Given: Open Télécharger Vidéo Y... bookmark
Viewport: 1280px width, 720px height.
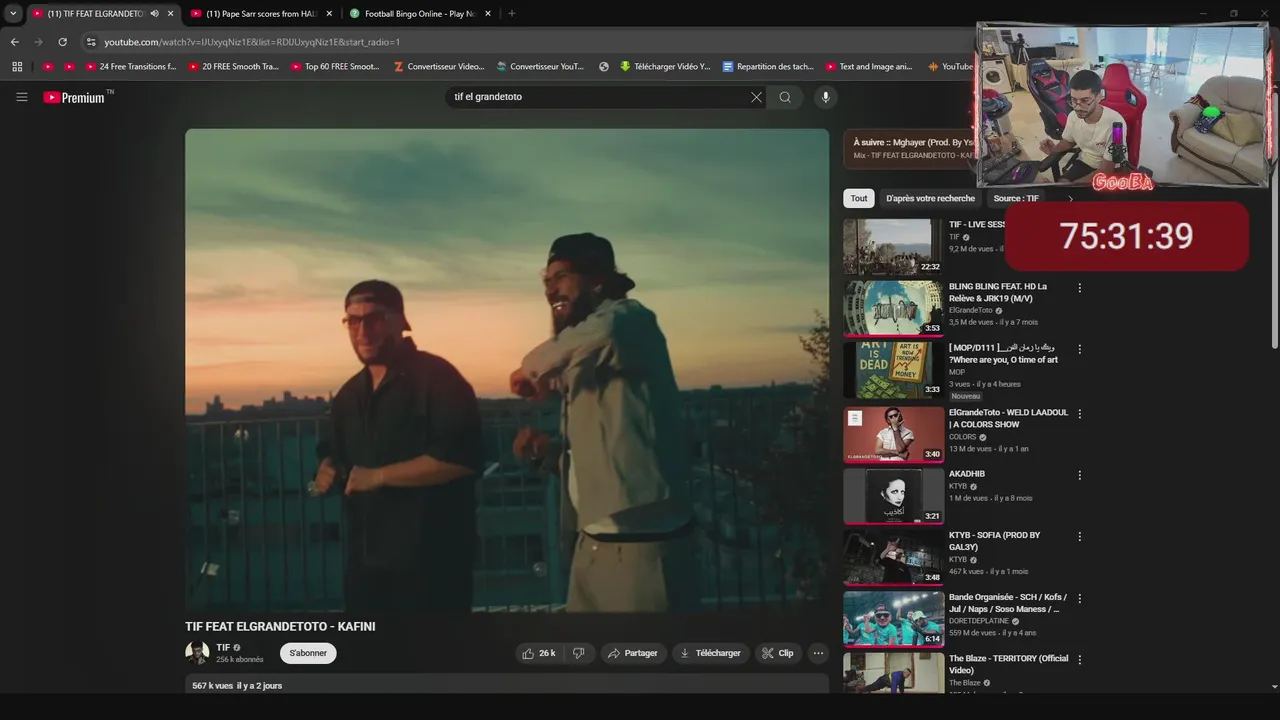Looking at the screenshot, I should coord(664,67).
